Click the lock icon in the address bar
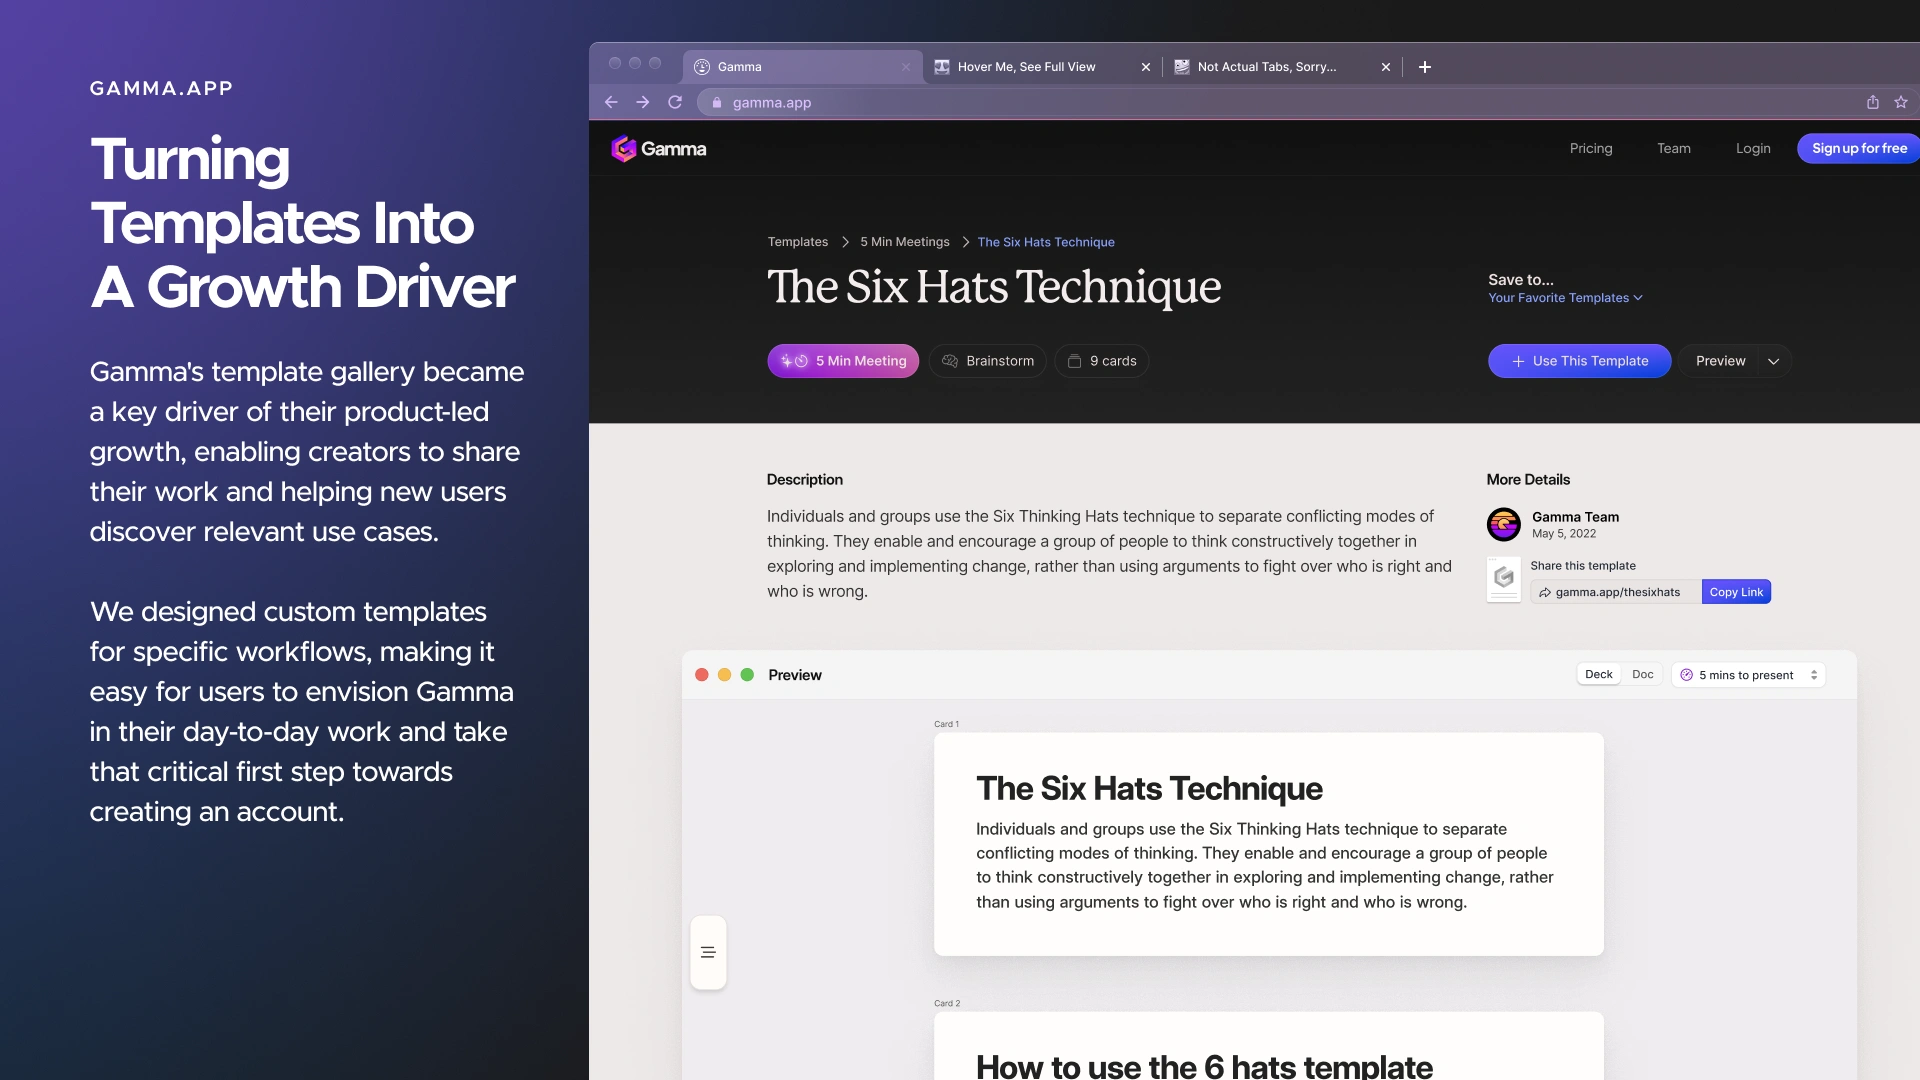This screenshot has width=1920, height=1080. (x=717, y=102)
